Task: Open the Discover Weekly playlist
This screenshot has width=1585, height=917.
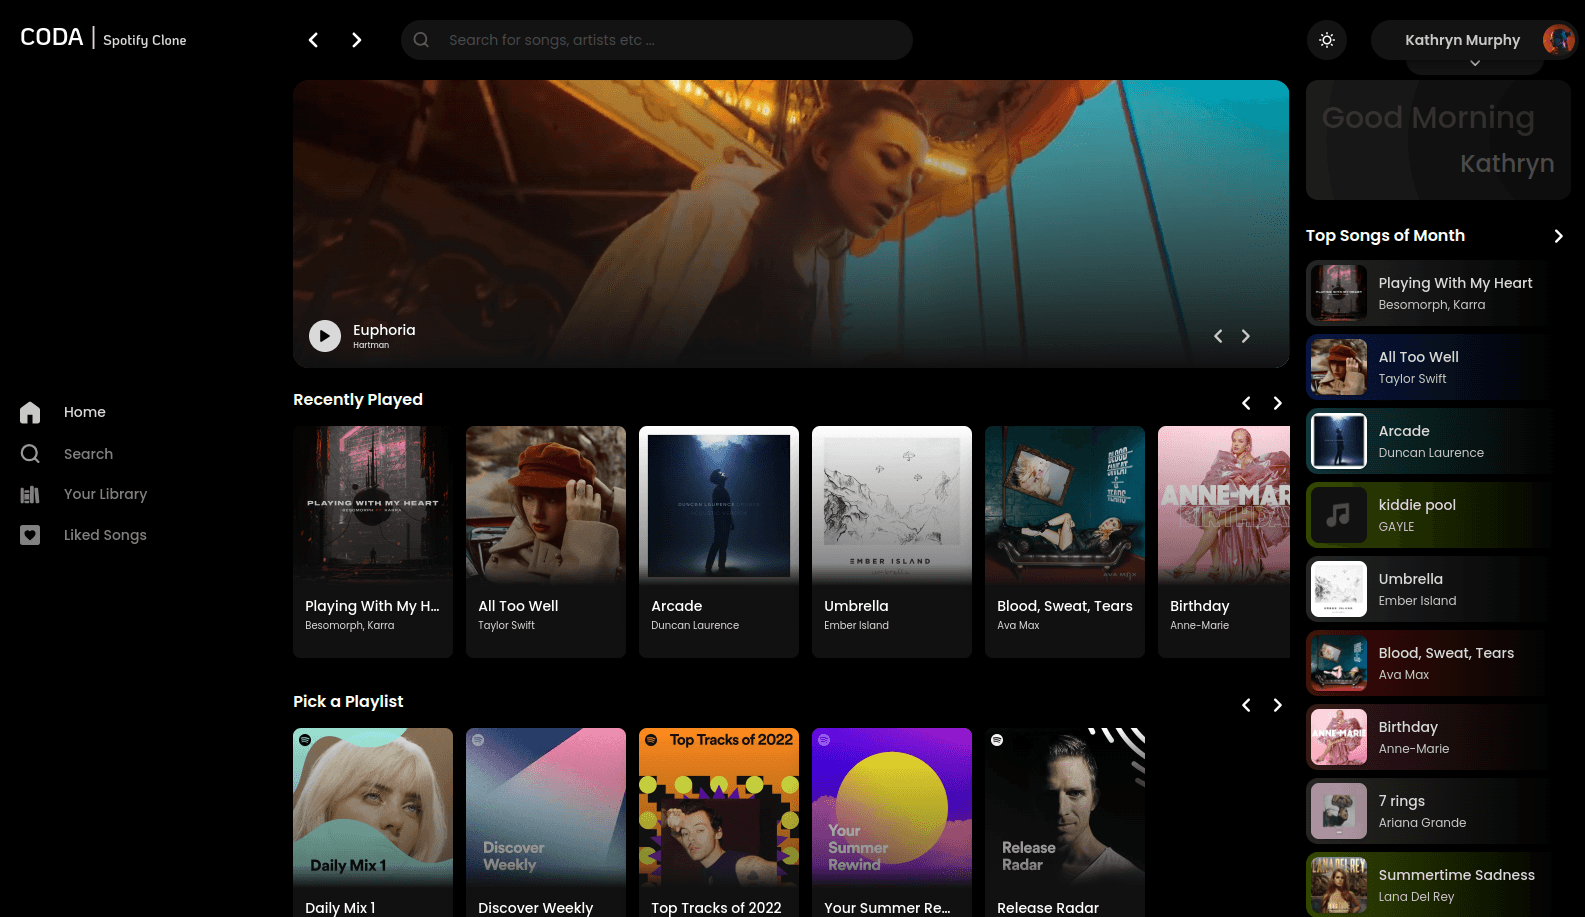Action: click(x=546, y=822)
